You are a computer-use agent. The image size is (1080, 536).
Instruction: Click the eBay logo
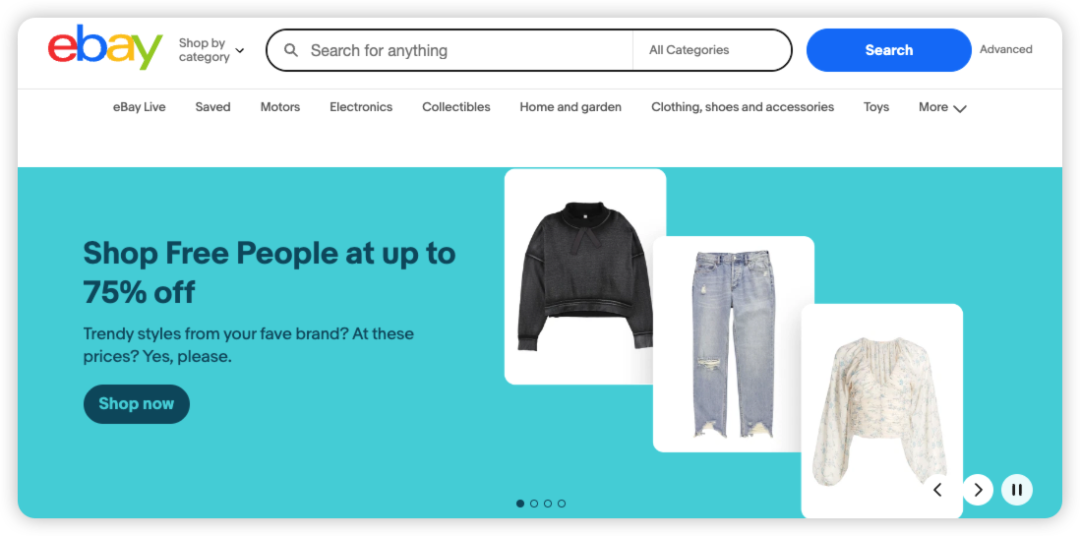(105, 47)
